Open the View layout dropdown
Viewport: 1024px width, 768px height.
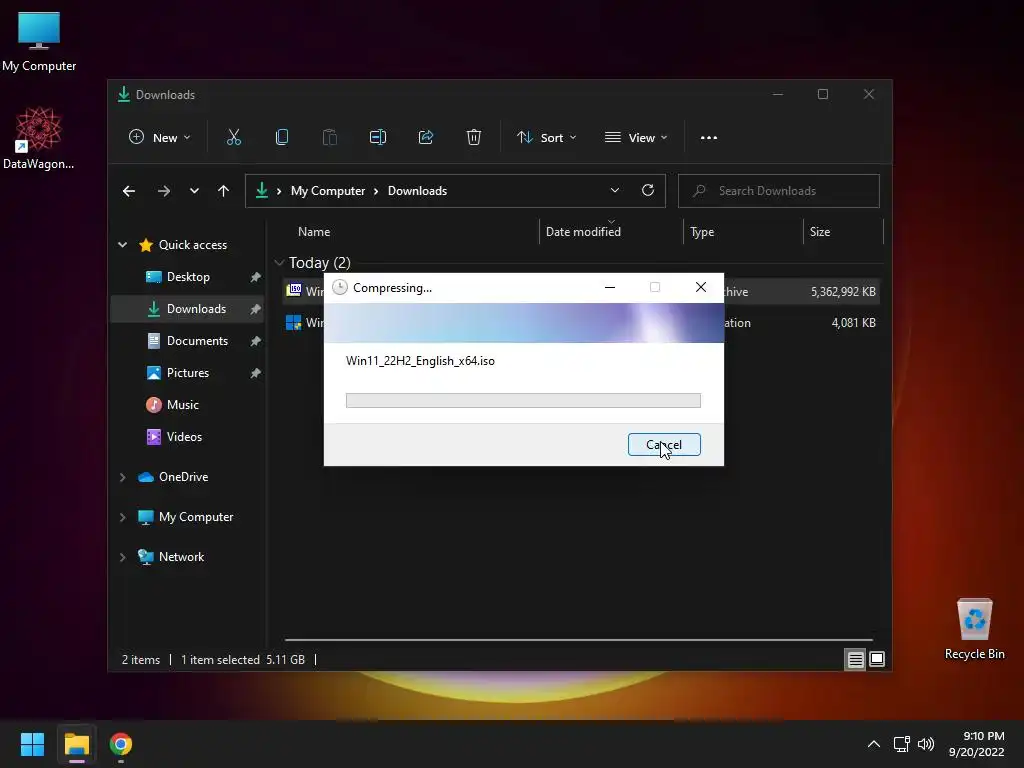(636, 137)
